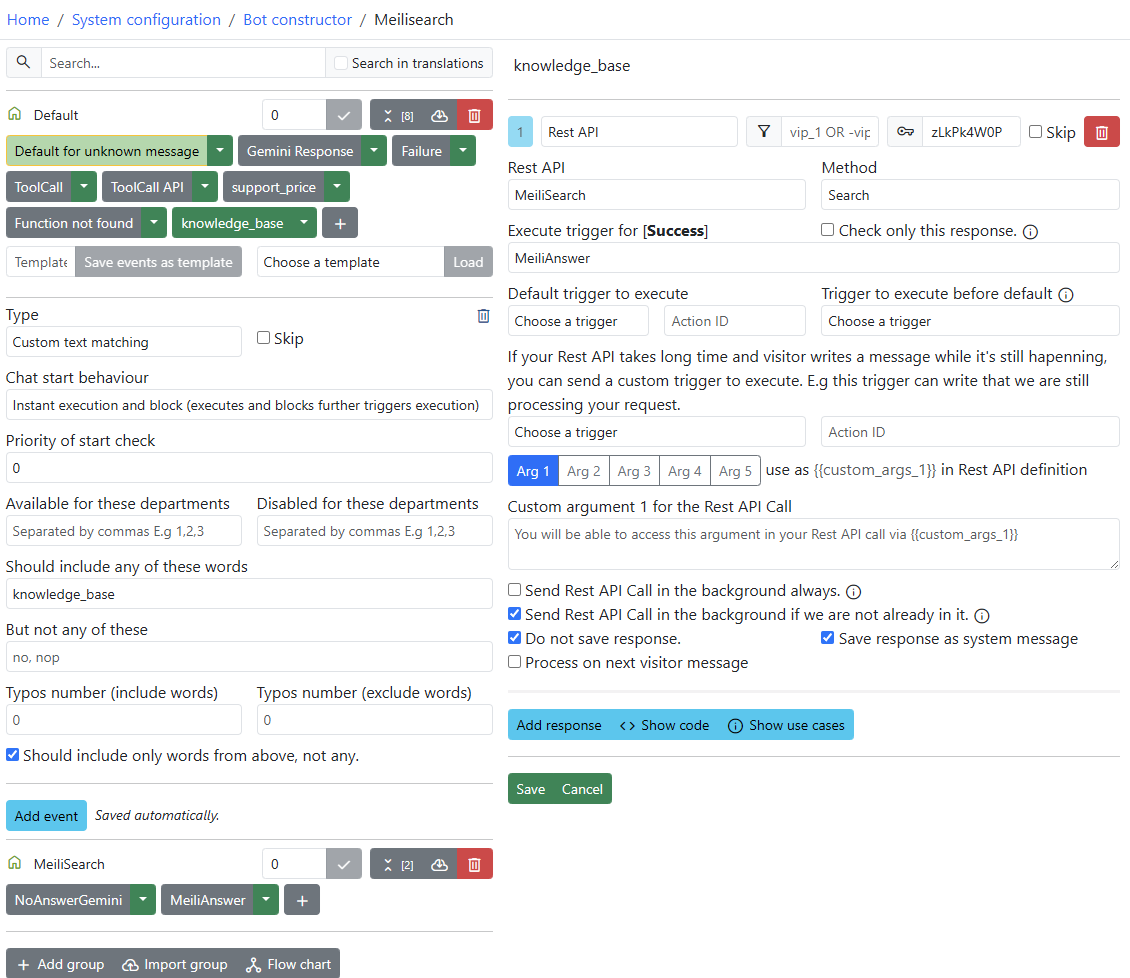Click the Priority of start check field
Viewport: 1130px width, 978px height.
pyautogui.click(x=249, y=468)
